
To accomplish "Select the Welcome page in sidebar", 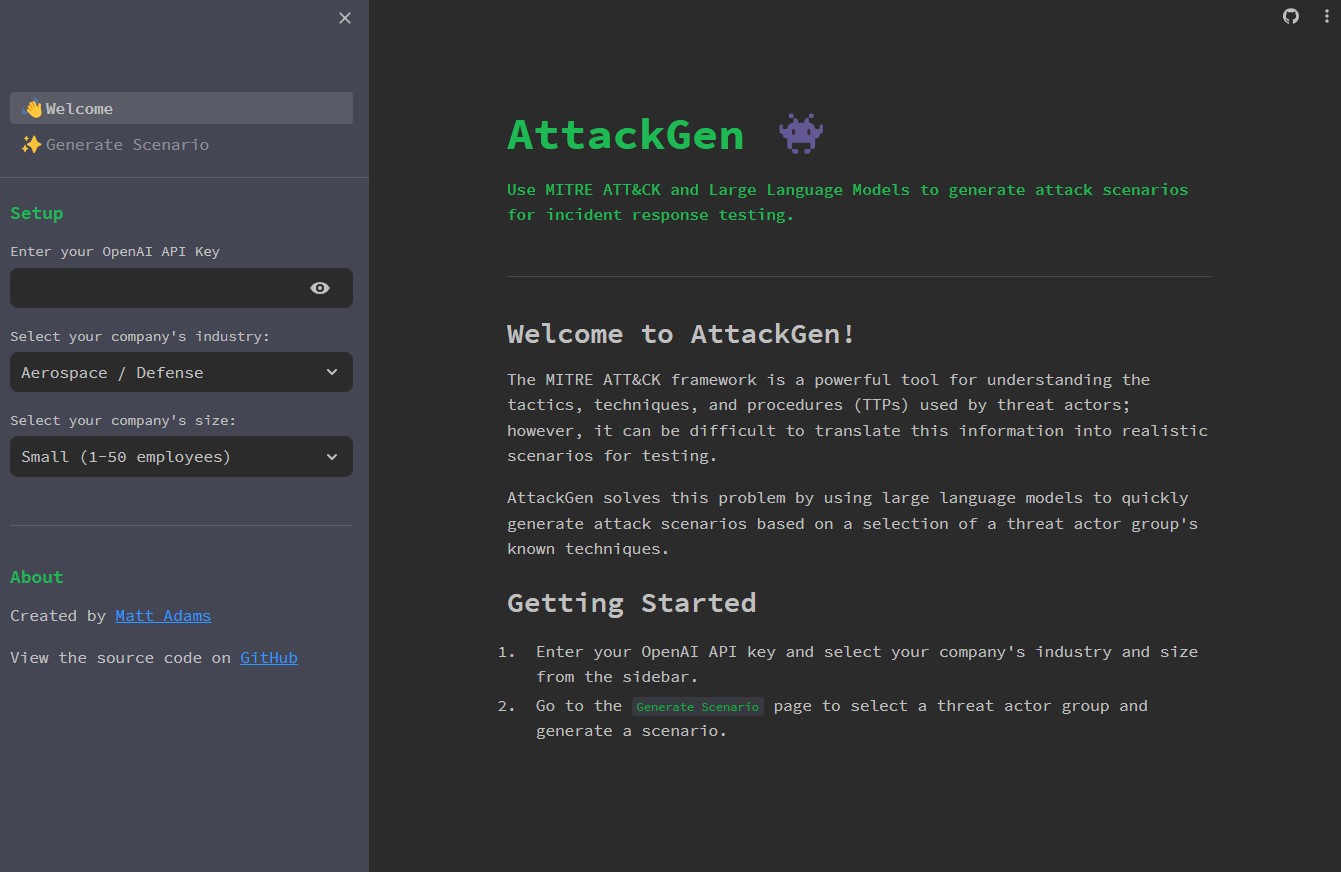I will [x=181, y=108].
